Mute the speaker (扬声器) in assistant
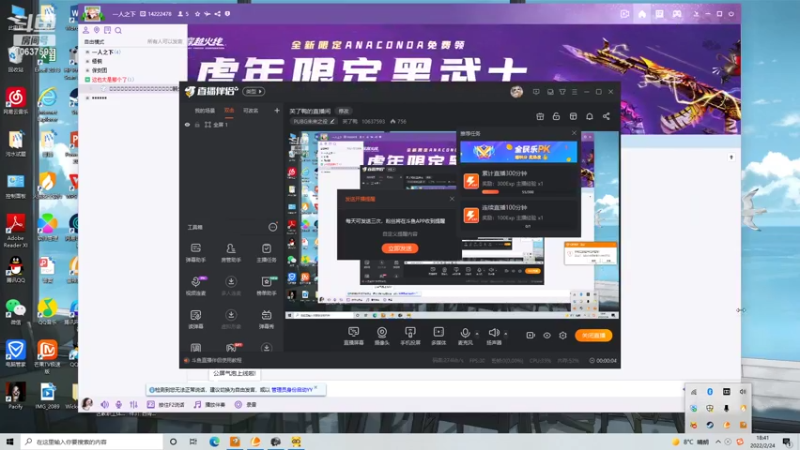This screenshot has height=450, width=800. click(493, 336)
